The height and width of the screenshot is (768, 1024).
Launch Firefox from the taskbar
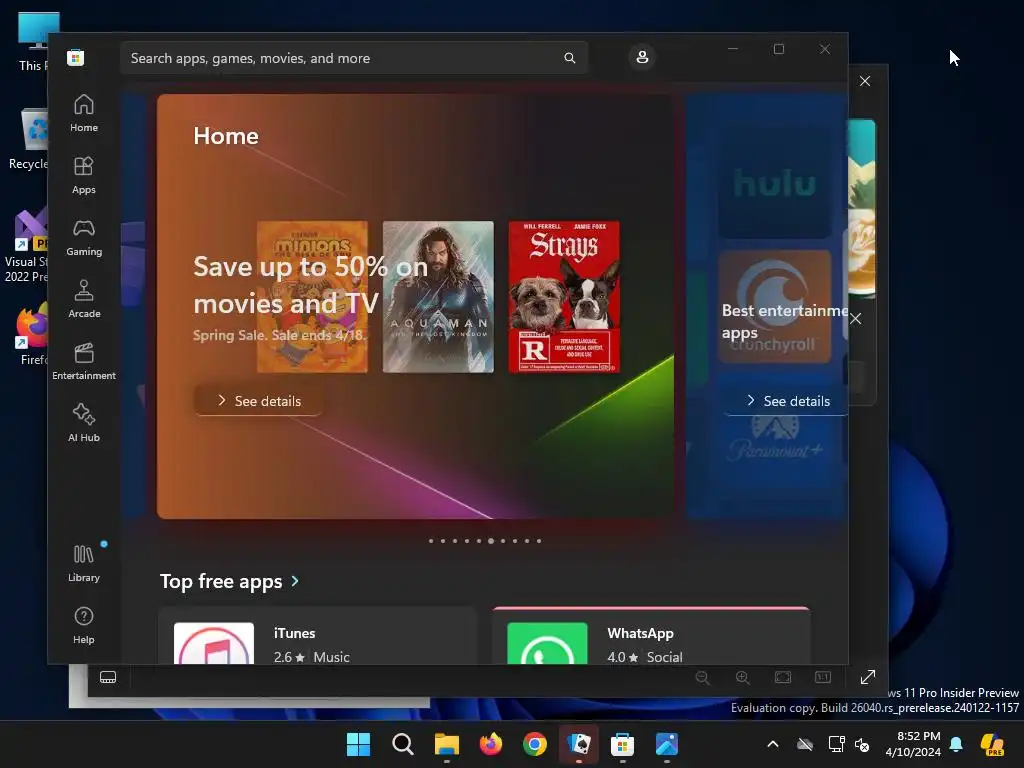[x=491, y=744]
